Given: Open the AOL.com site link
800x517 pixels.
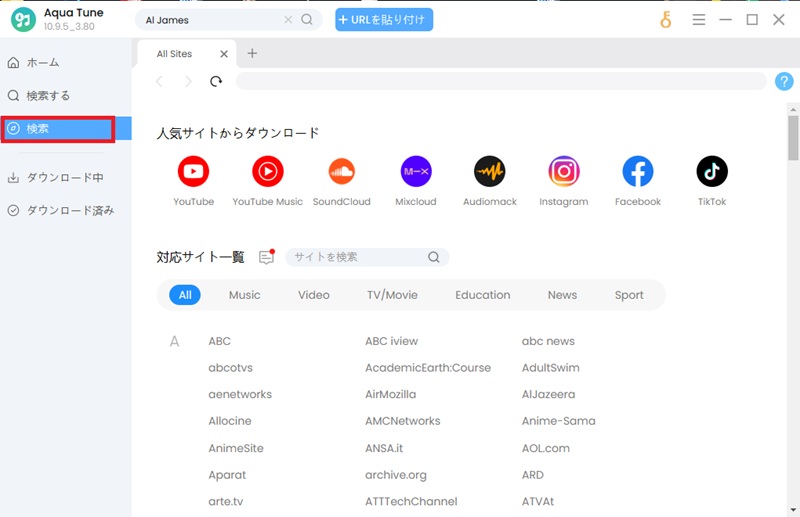Looking at the screenshot, I should point(545,448).
